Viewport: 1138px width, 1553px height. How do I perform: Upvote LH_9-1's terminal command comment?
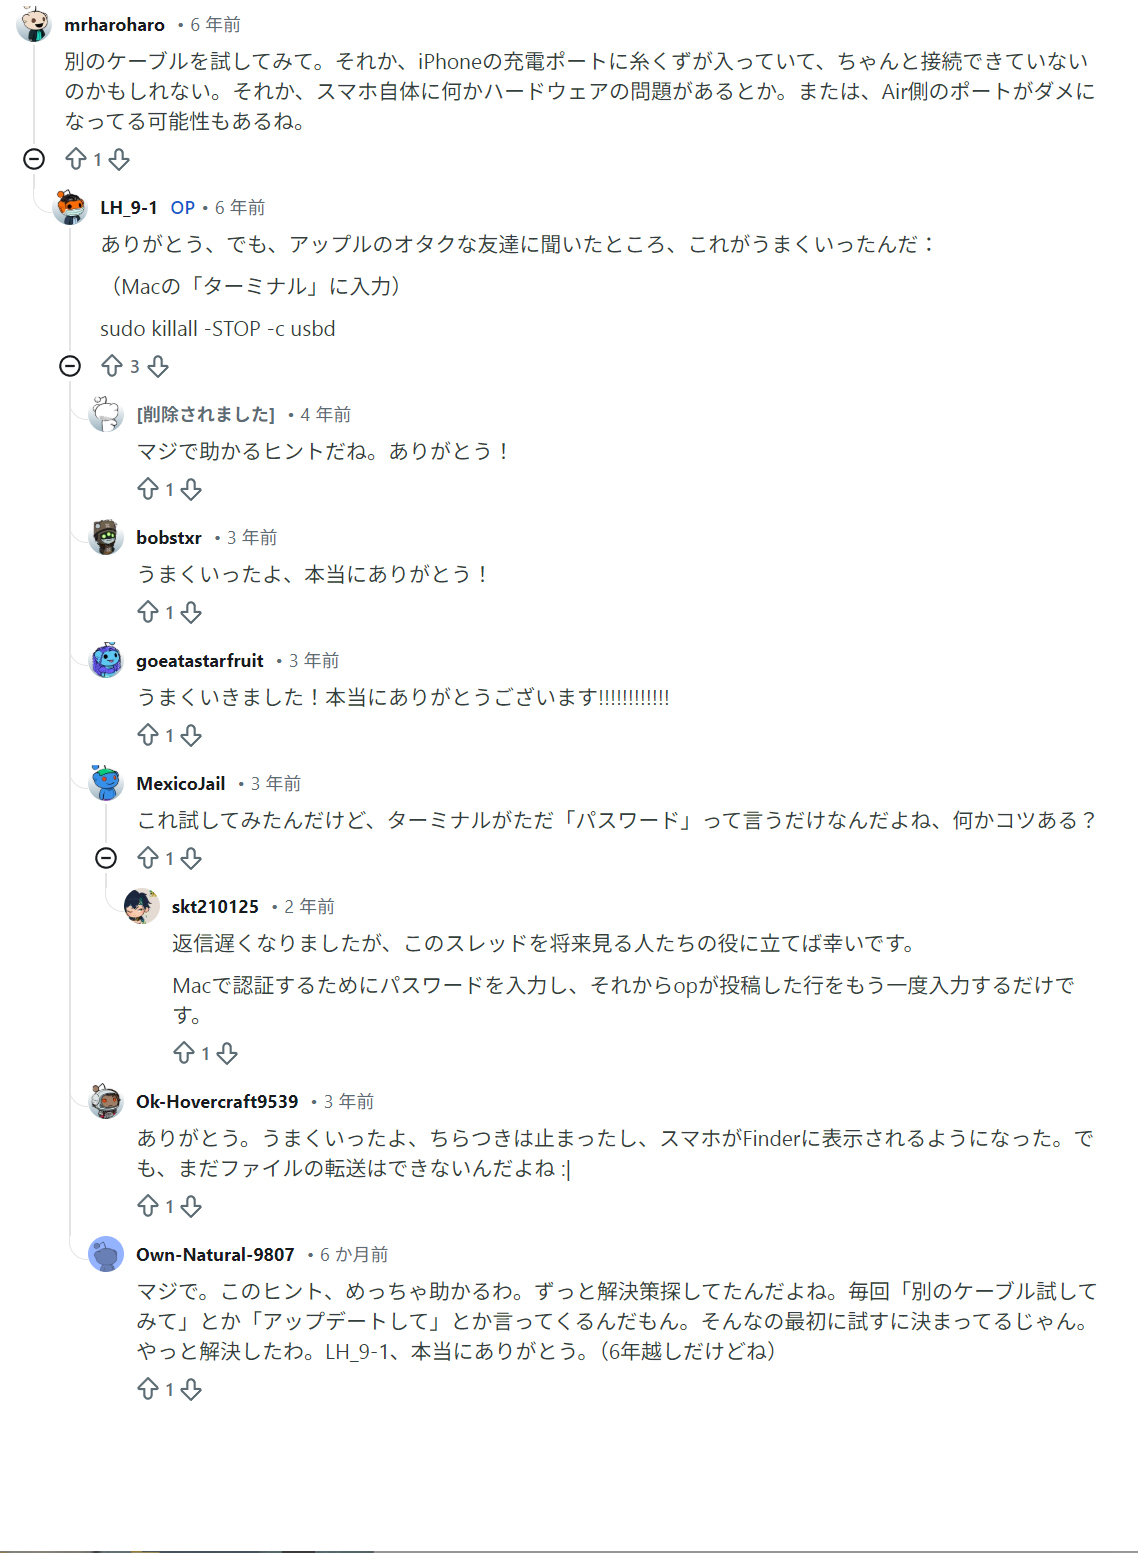pos(112,366)
